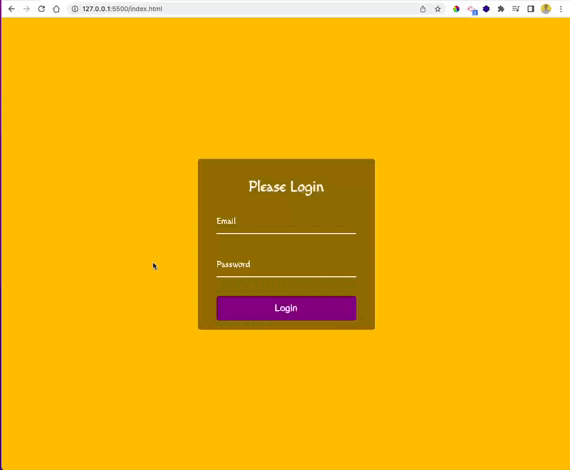This screenshot has width=570, height=470.
Task: Open the colorful circle extension
Action: (x=456, y=9)
